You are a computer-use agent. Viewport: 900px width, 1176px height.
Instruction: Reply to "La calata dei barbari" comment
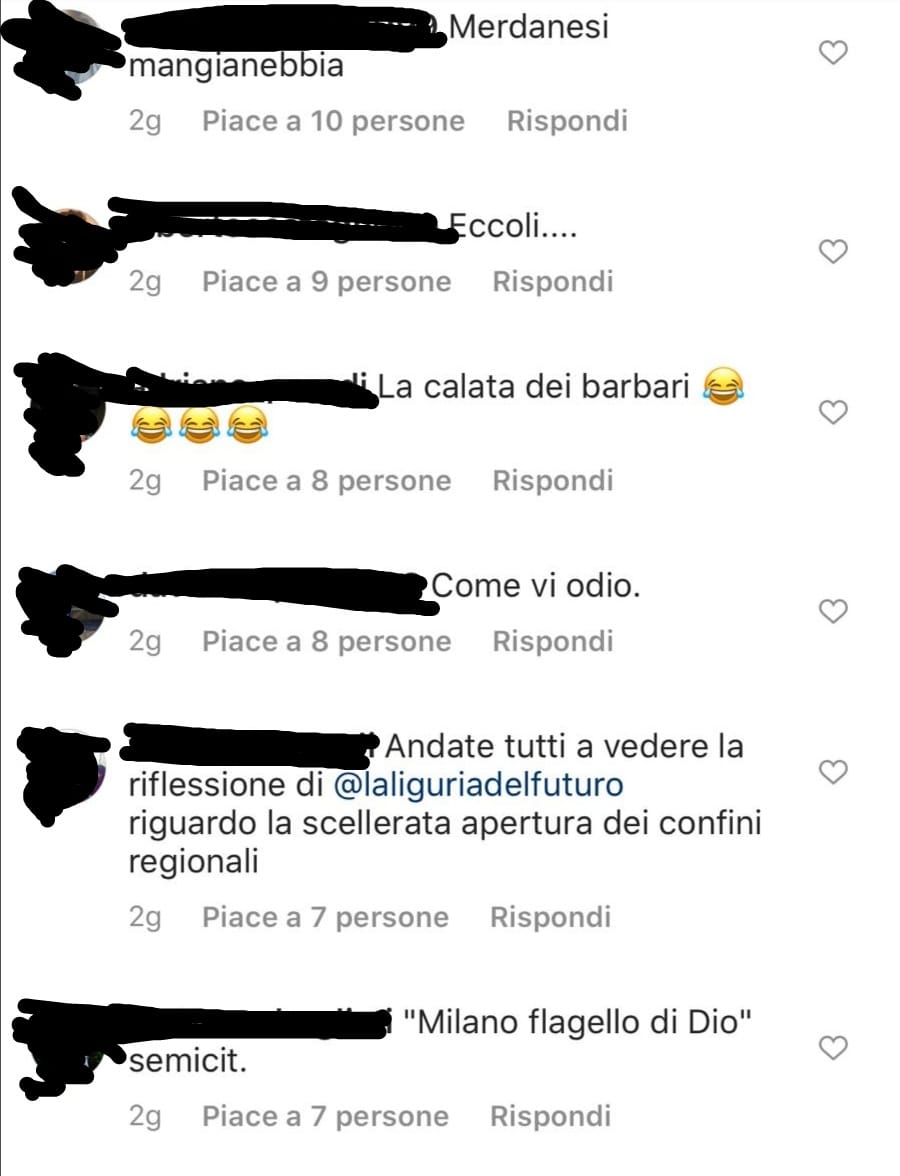[553, 481]
